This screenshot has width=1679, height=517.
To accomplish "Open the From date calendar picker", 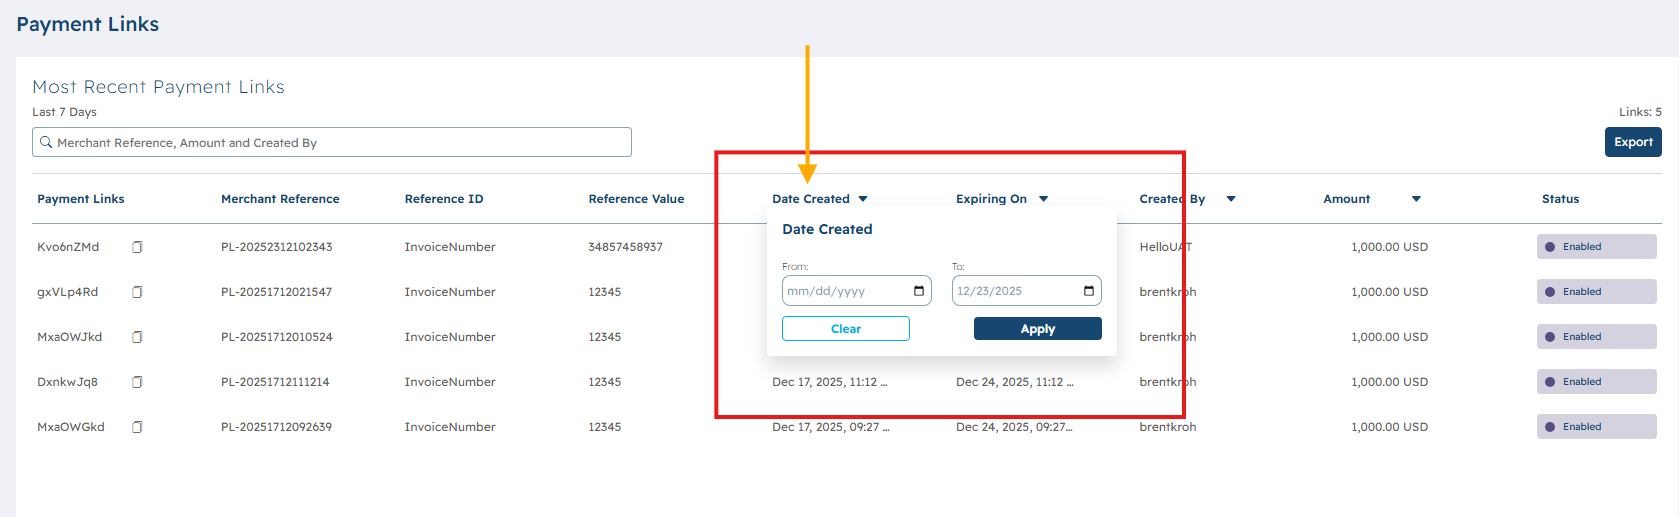I will 918,291.
